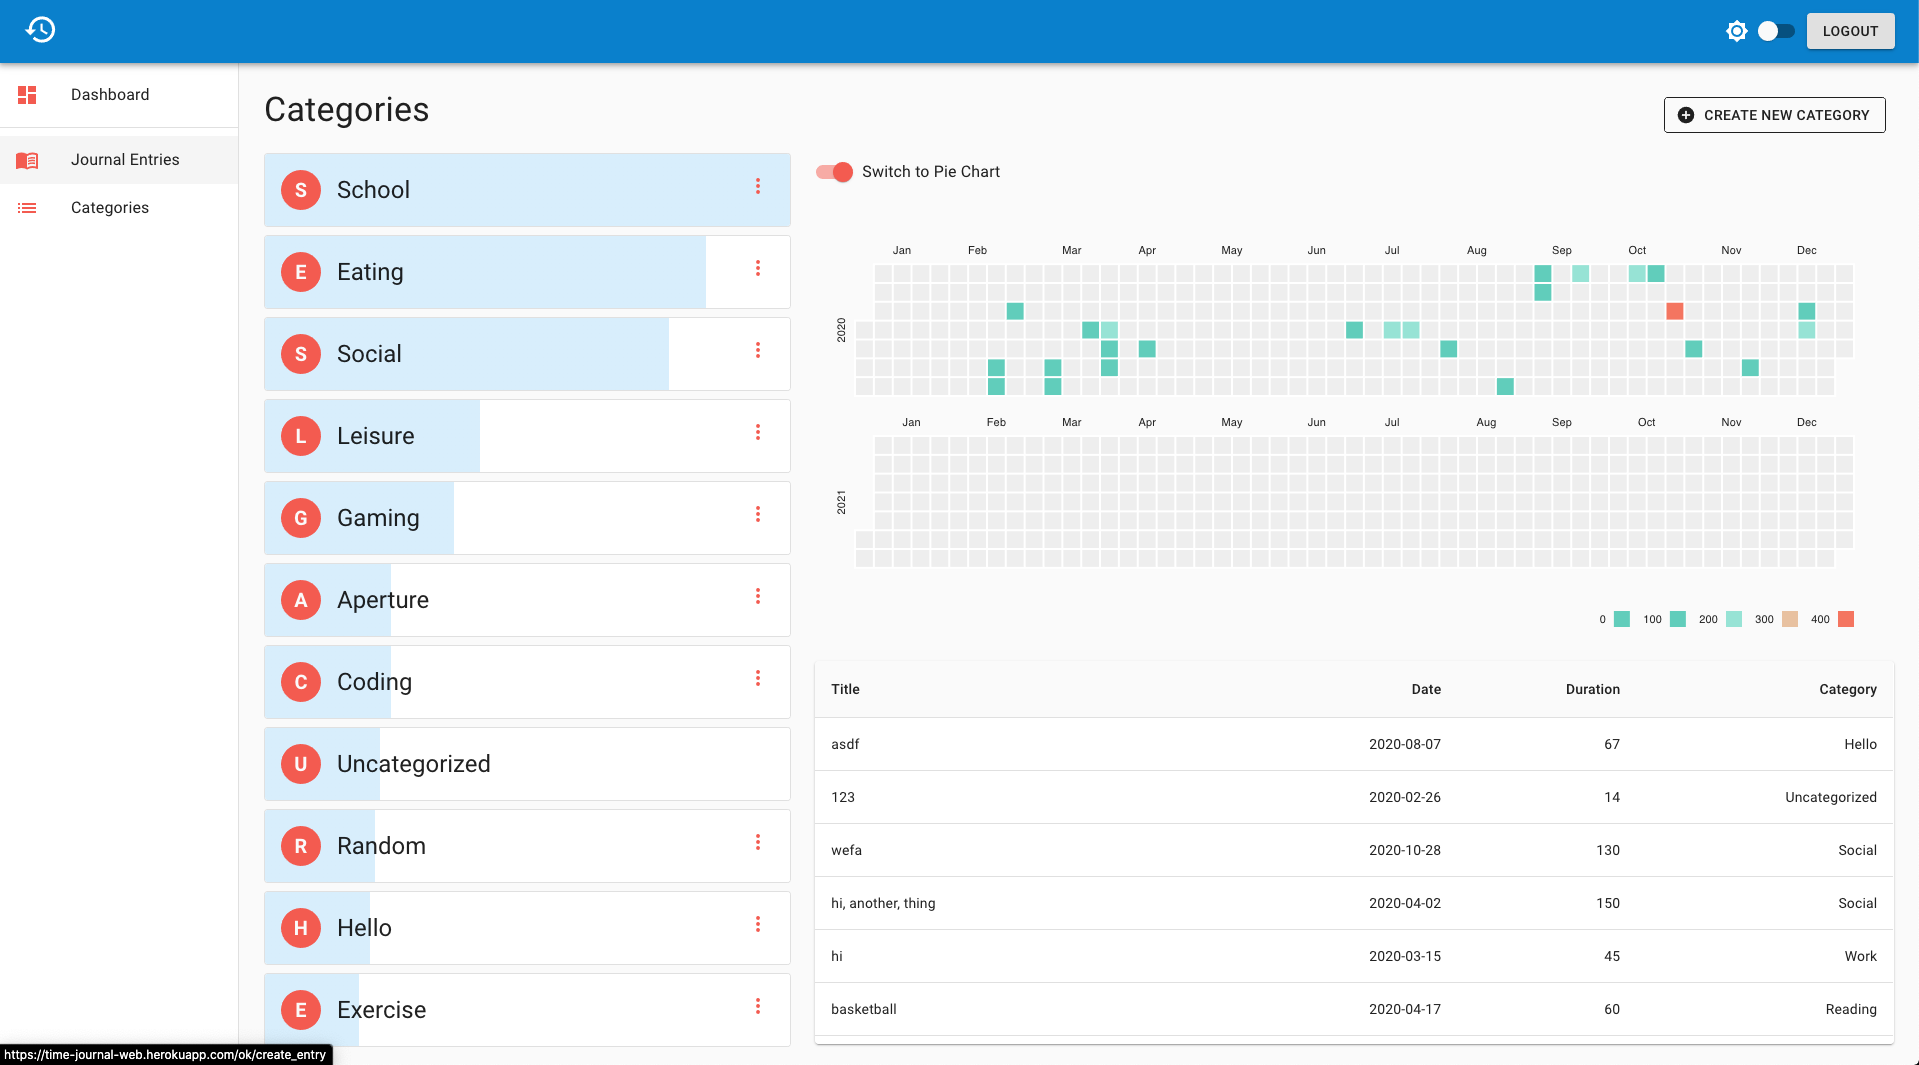Click the date 2020-08-07 cell
This screenshot has height=1065, width=1919.
(1405, 744)
